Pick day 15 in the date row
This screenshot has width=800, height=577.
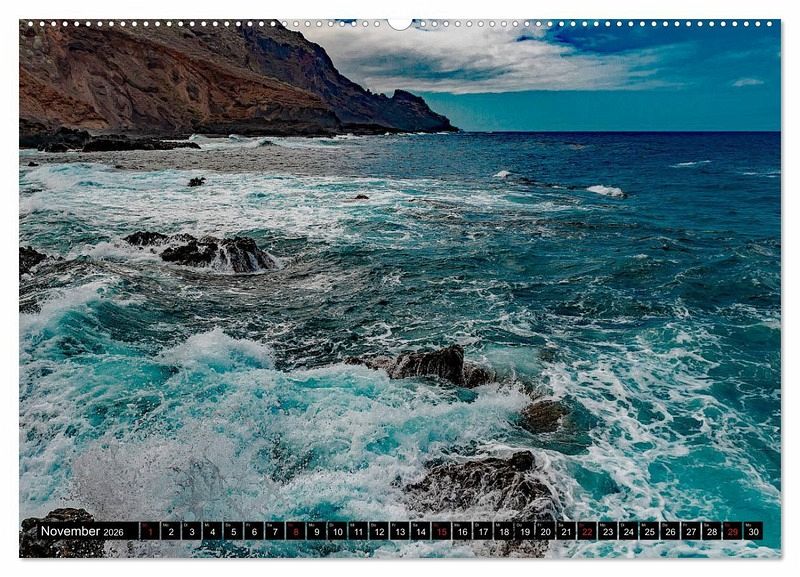point(441,531)
